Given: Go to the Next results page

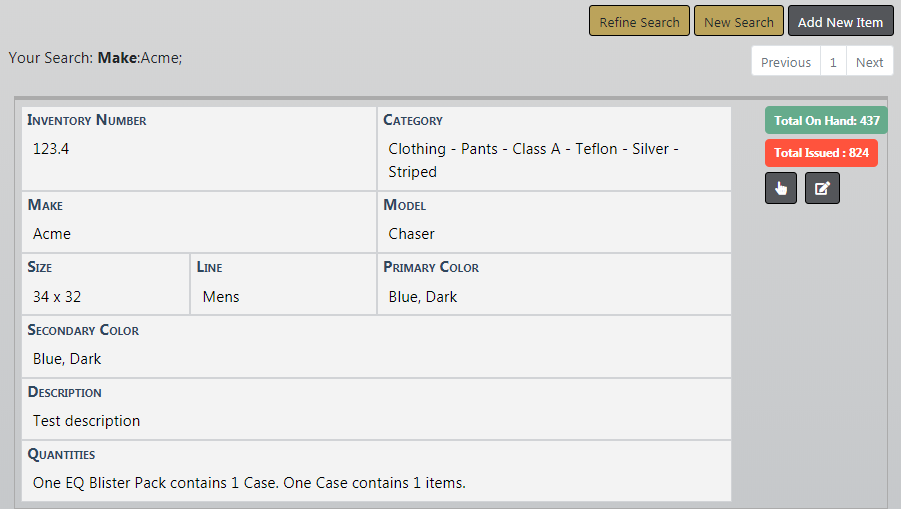Looking at the screenshot, I should (x=869, y=62).
